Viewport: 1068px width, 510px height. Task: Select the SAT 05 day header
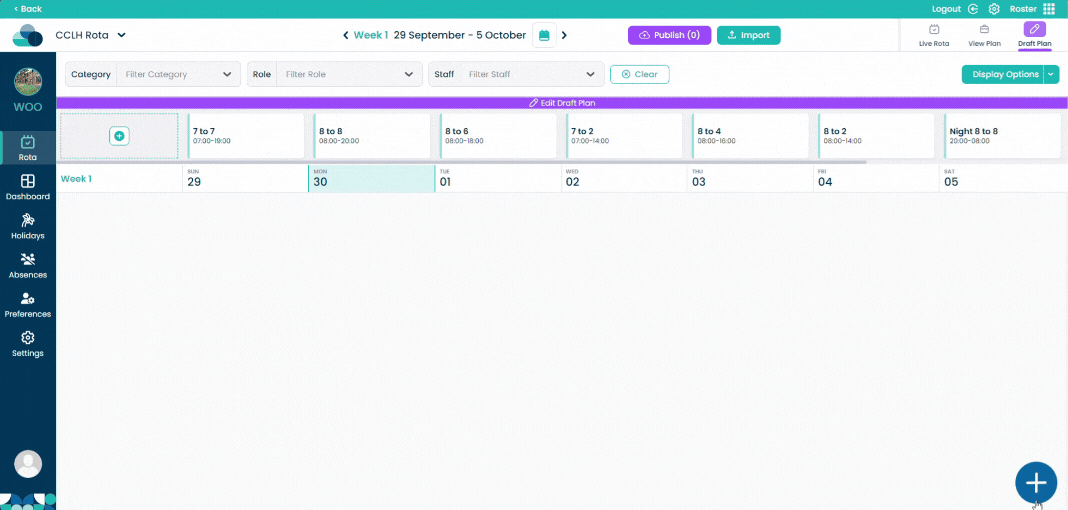coord(1003,178)
